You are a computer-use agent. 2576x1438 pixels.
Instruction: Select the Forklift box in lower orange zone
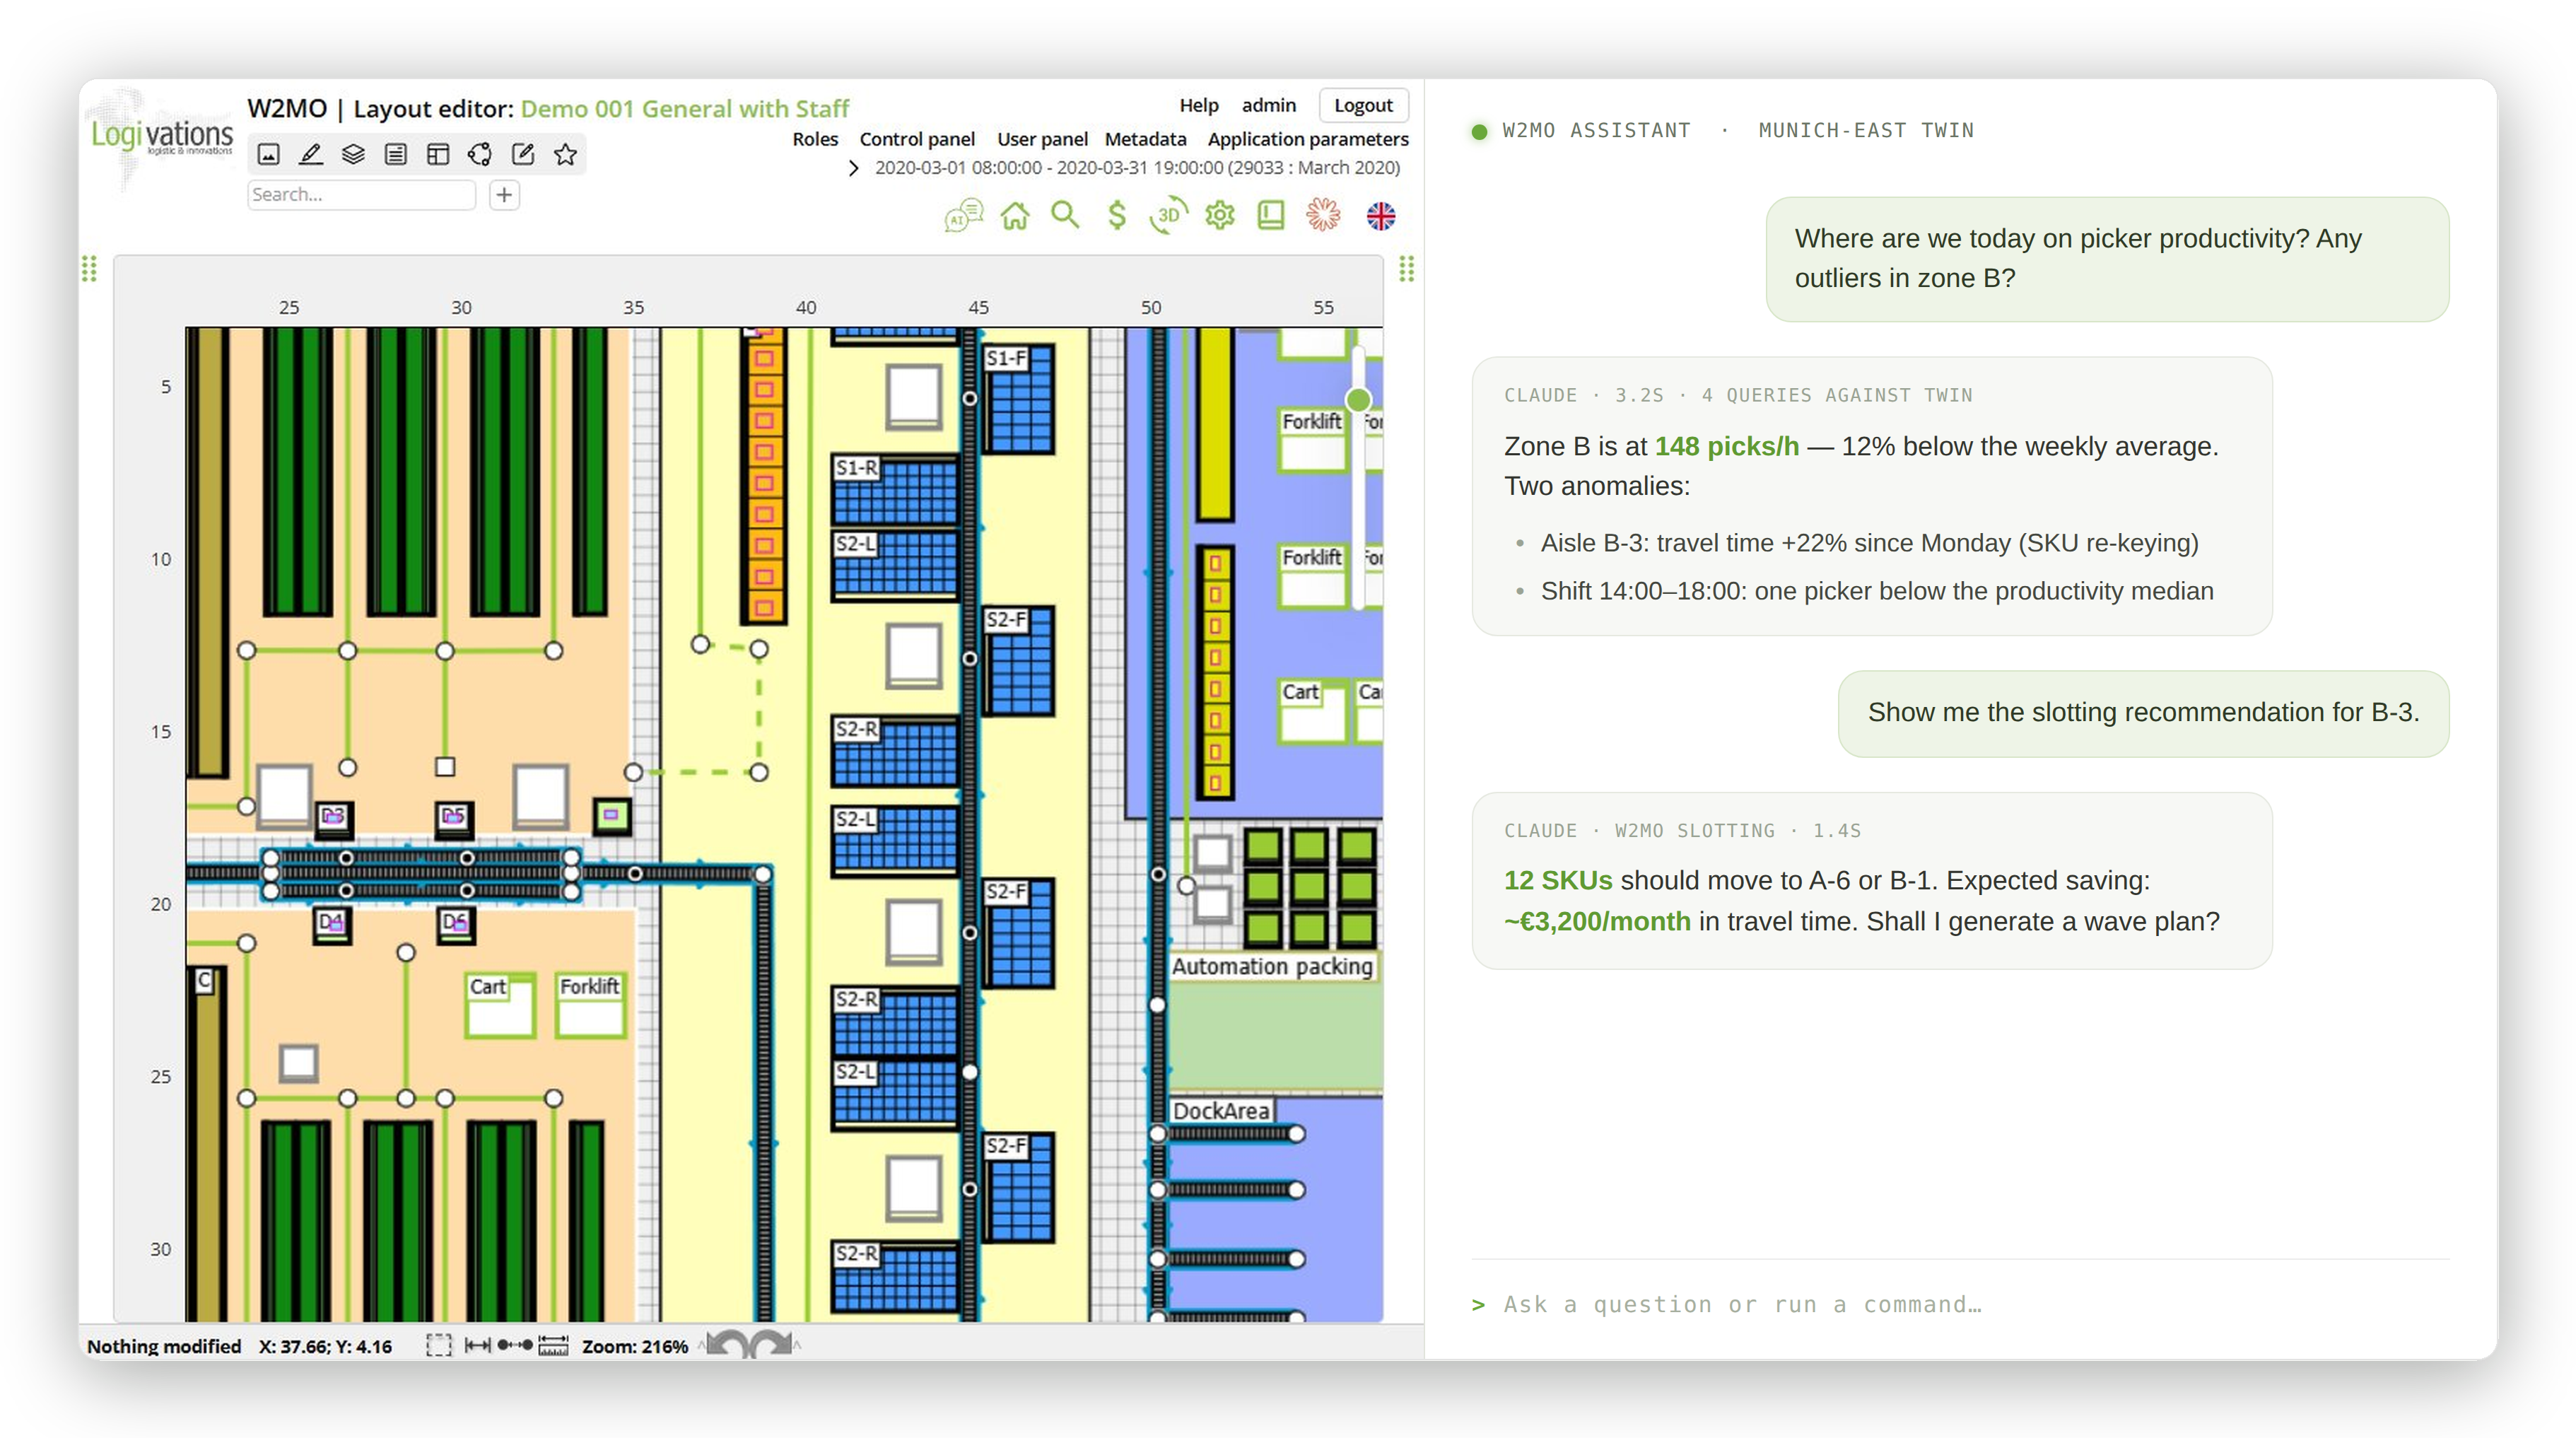(591, 1005)
